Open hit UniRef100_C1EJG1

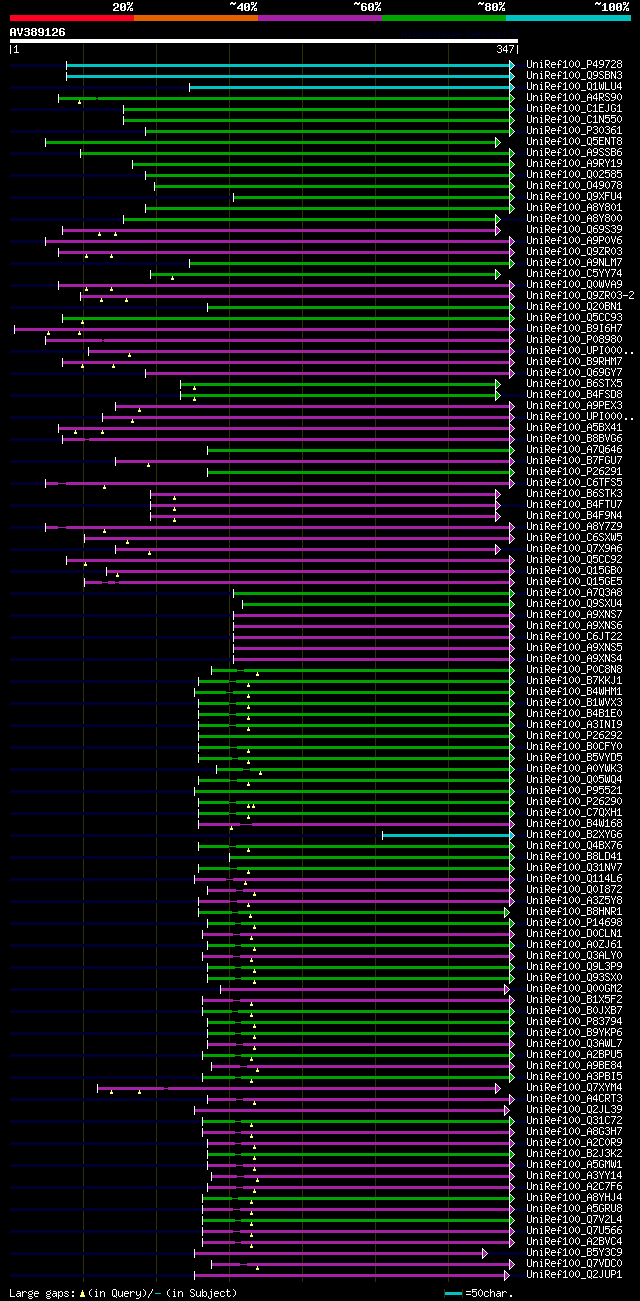(x=574, y=109)
